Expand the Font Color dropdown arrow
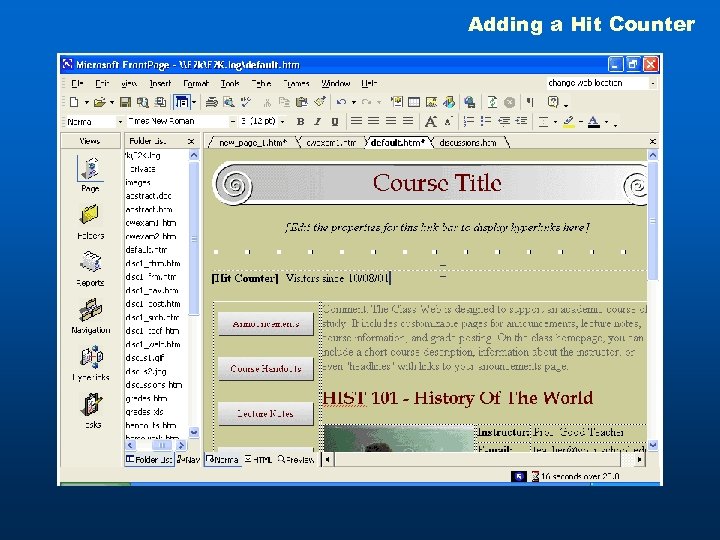Viewport: 720px width, 540px height. coord(607,122)
